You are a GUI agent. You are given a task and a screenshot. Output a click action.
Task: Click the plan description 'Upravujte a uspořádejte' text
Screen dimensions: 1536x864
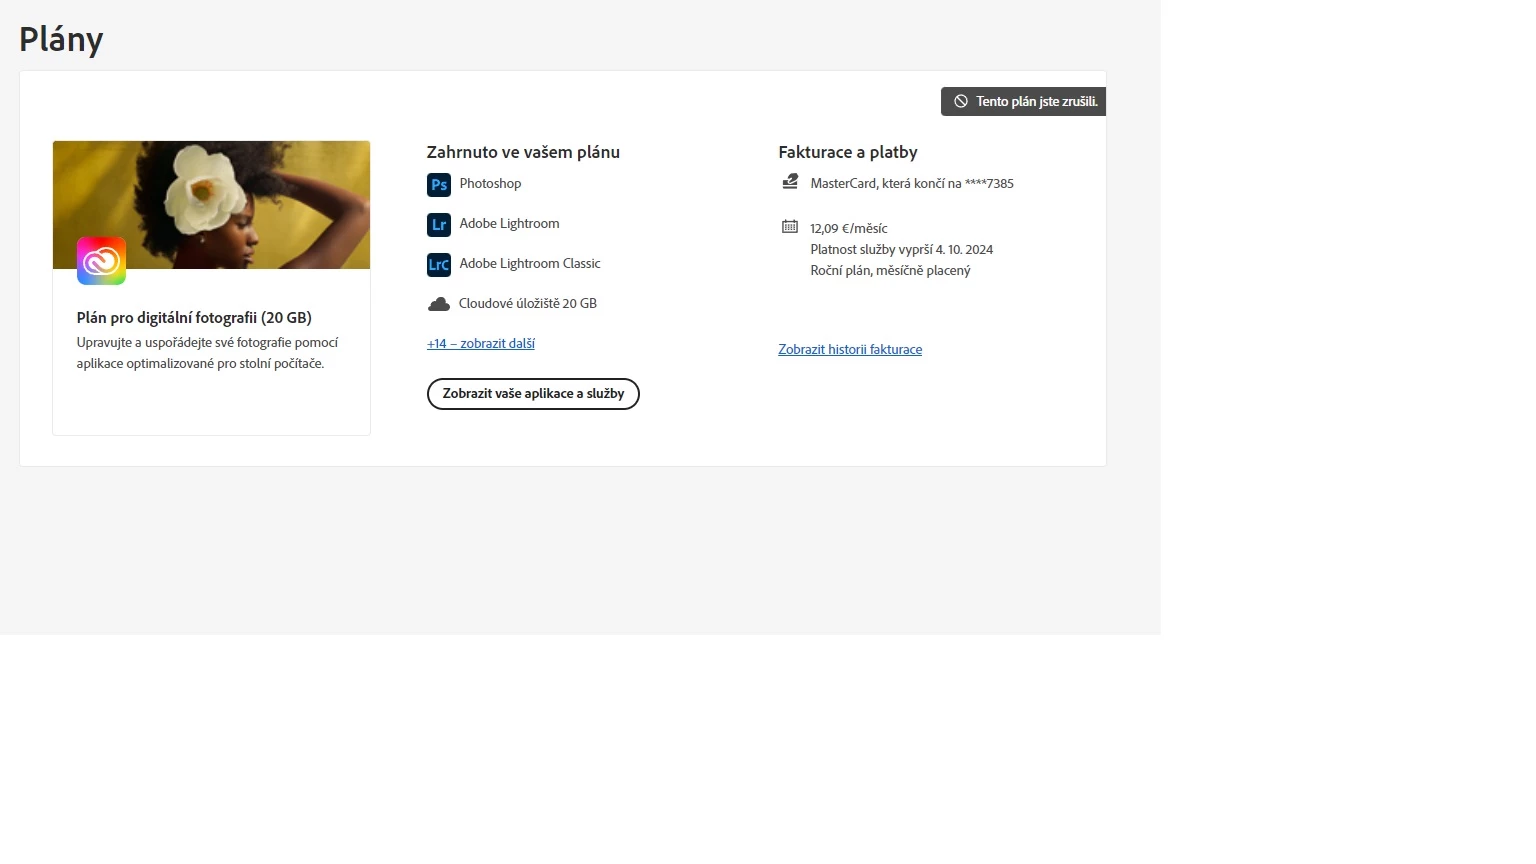(x=207, y=353)
